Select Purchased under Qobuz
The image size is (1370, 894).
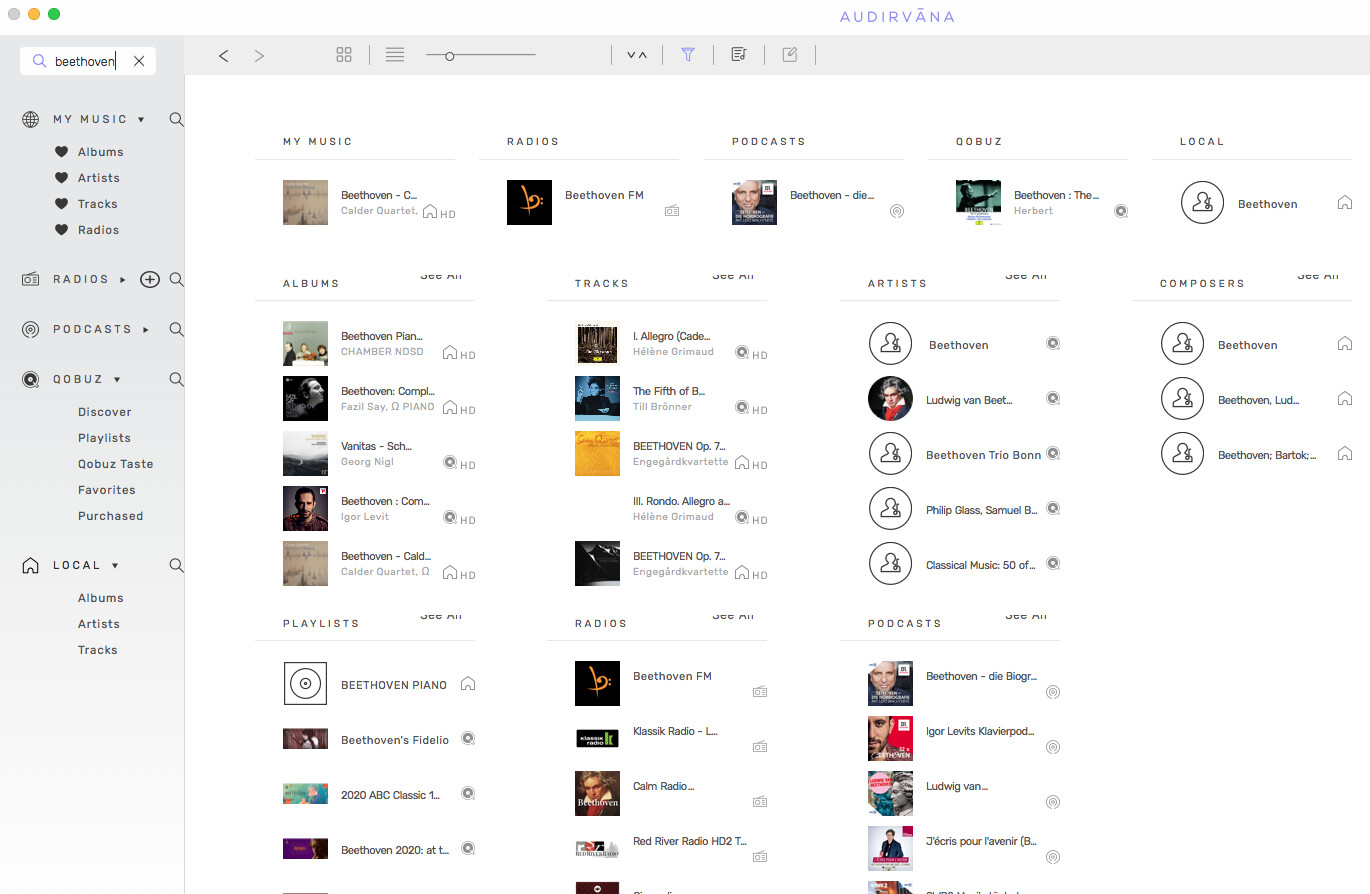[x=110, y=516]
